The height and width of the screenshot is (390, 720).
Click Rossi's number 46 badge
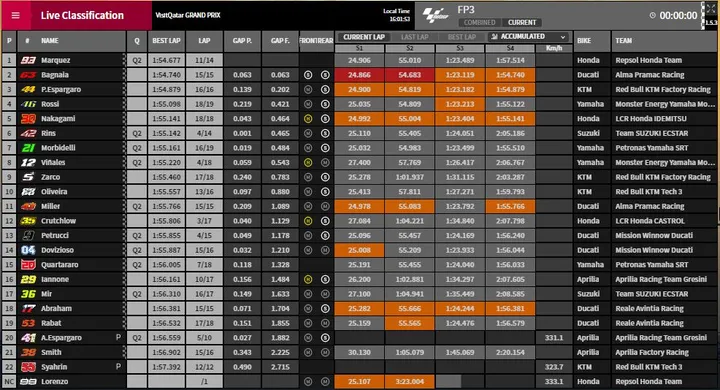pyautogui.click(x=28, y=104)
